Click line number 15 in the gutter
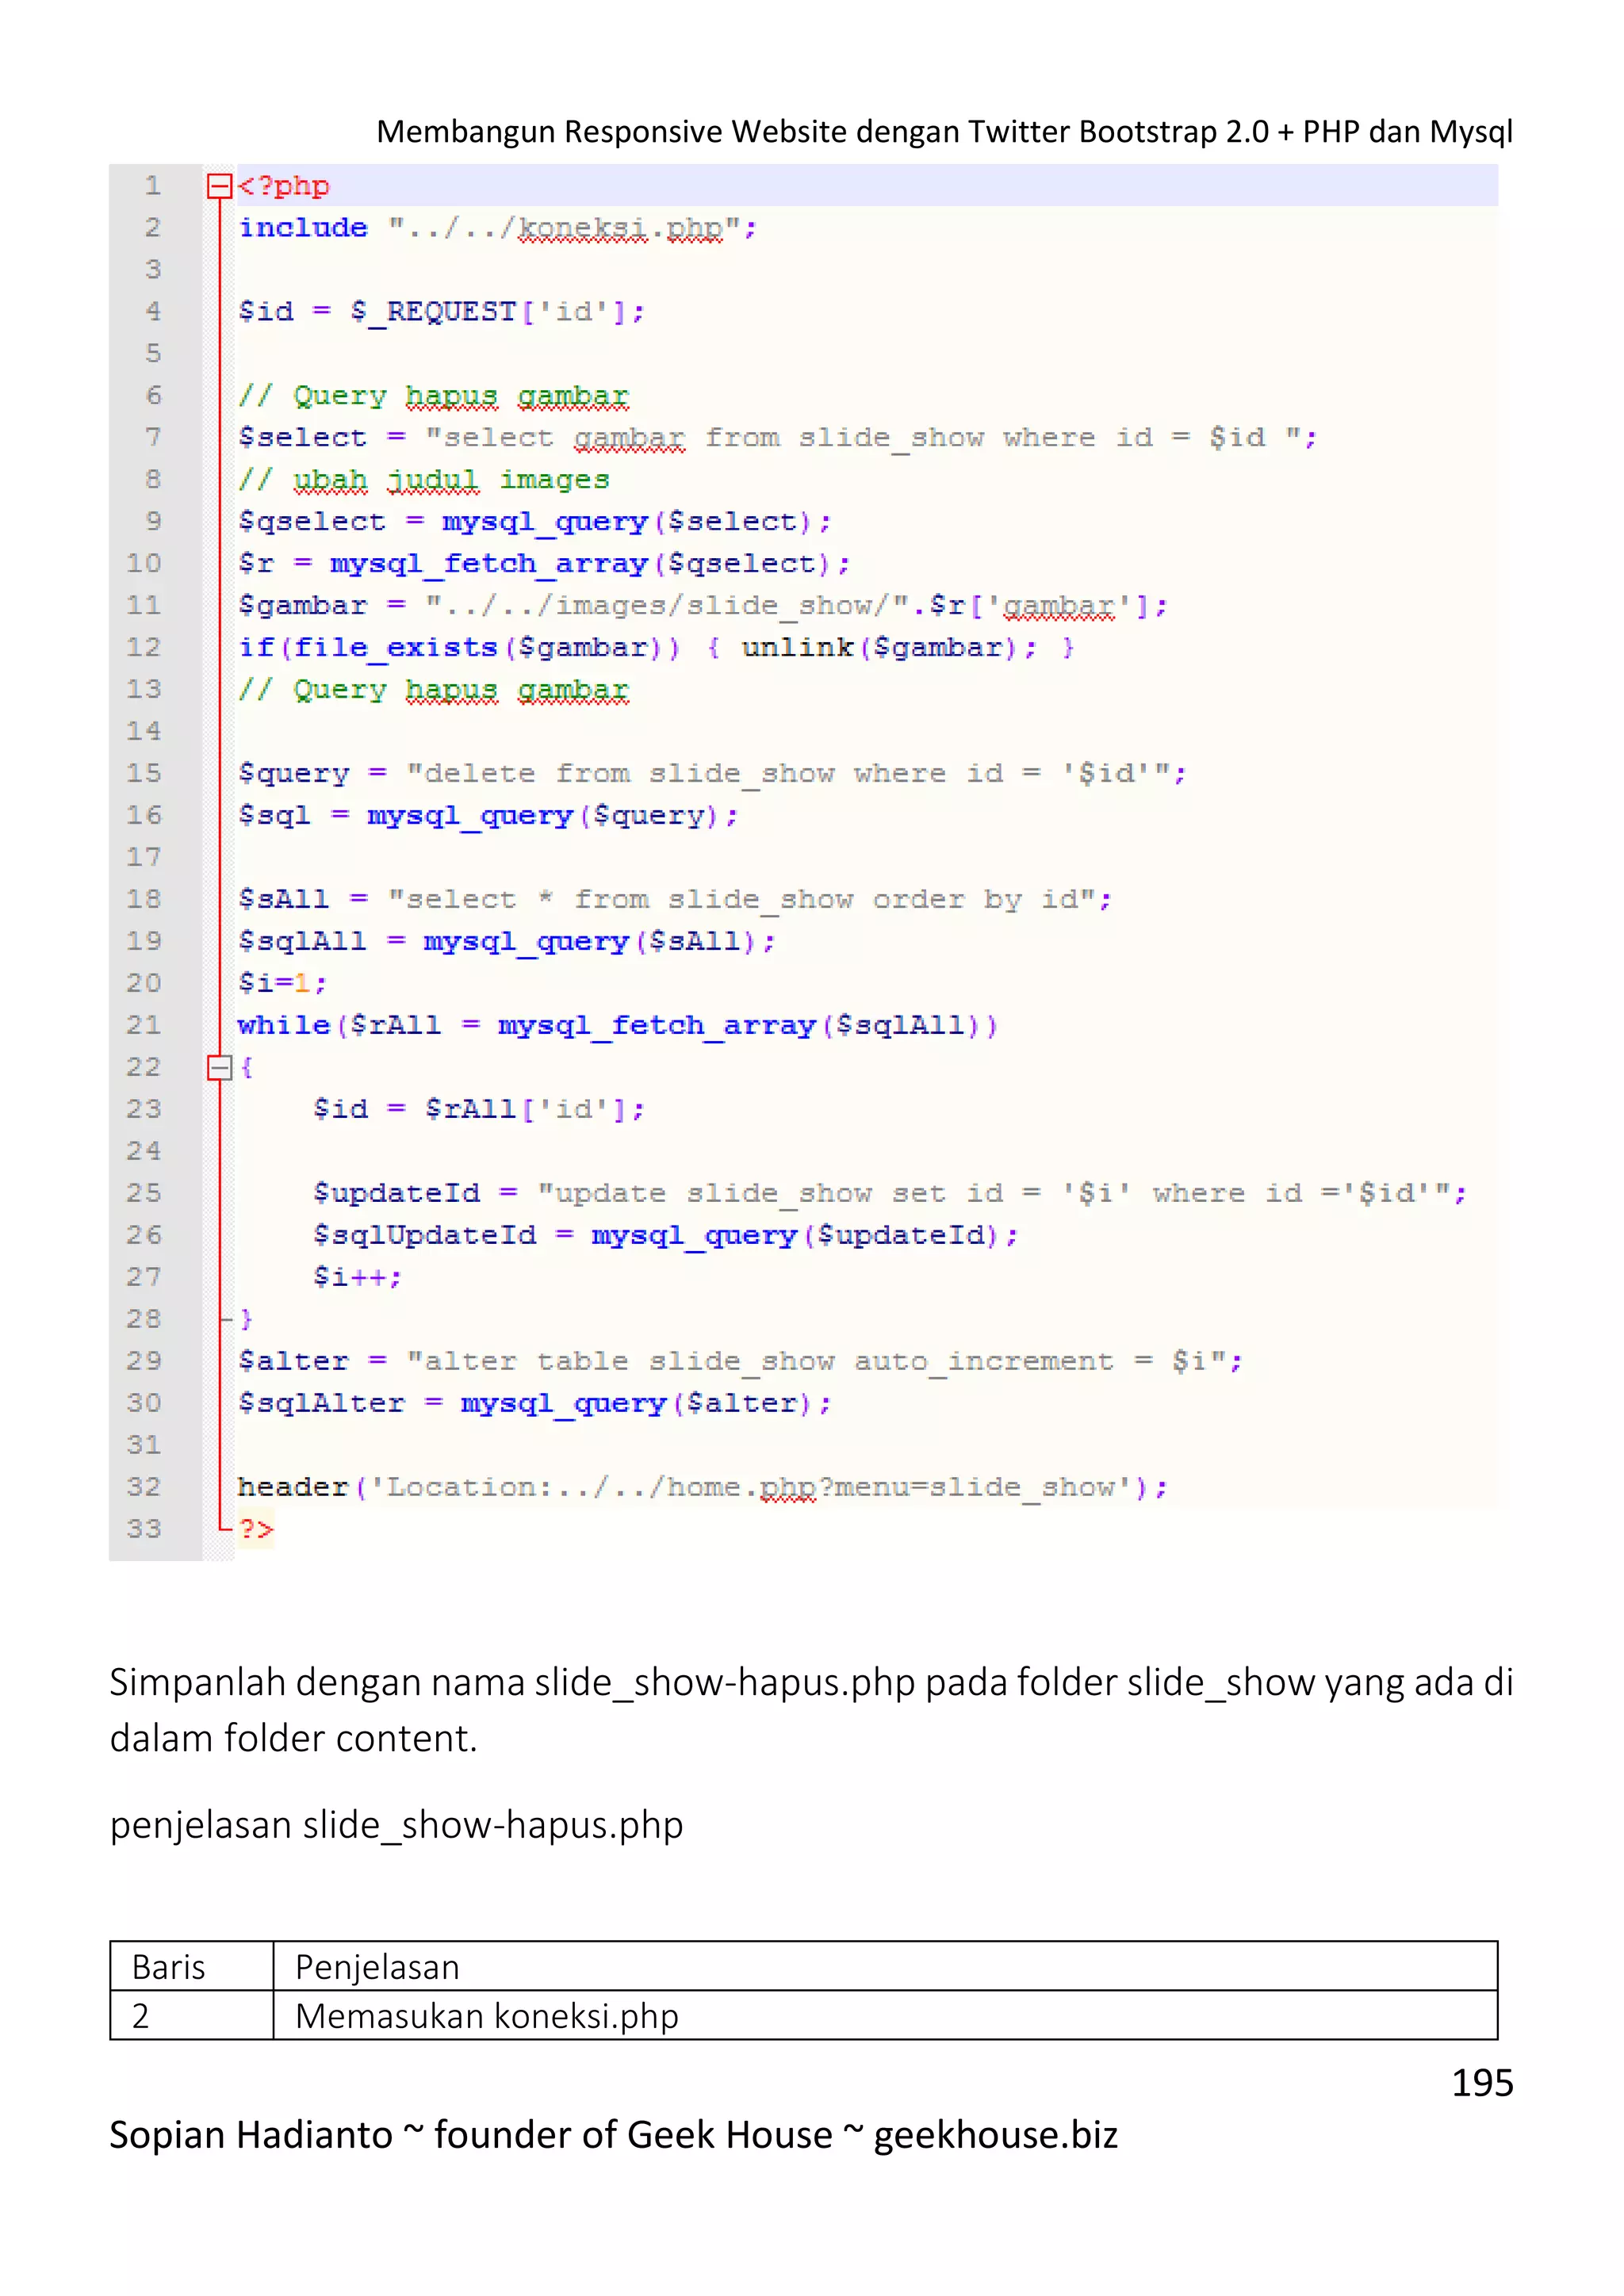 pos(143,774)
